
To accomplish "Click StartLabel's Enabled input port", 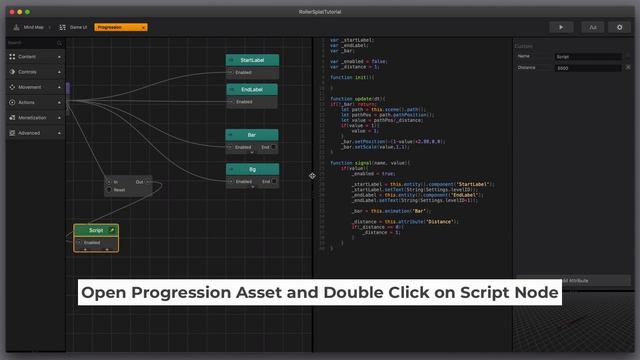I will [x=231, y=72].
